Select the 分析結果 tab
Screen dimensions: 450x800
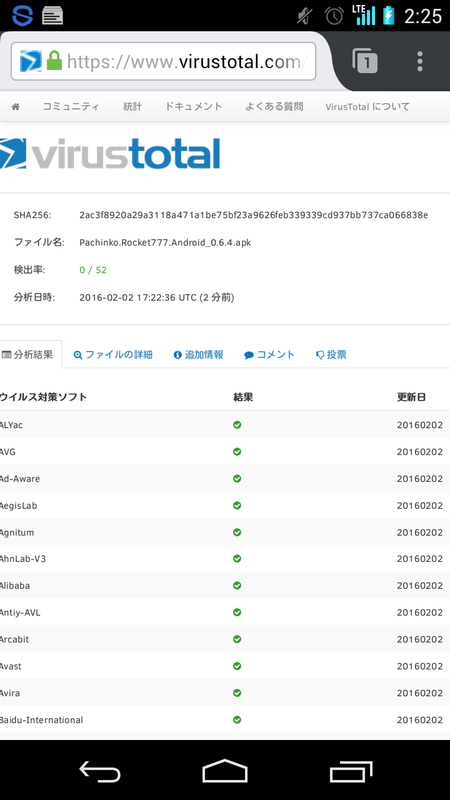click(31, 355)
